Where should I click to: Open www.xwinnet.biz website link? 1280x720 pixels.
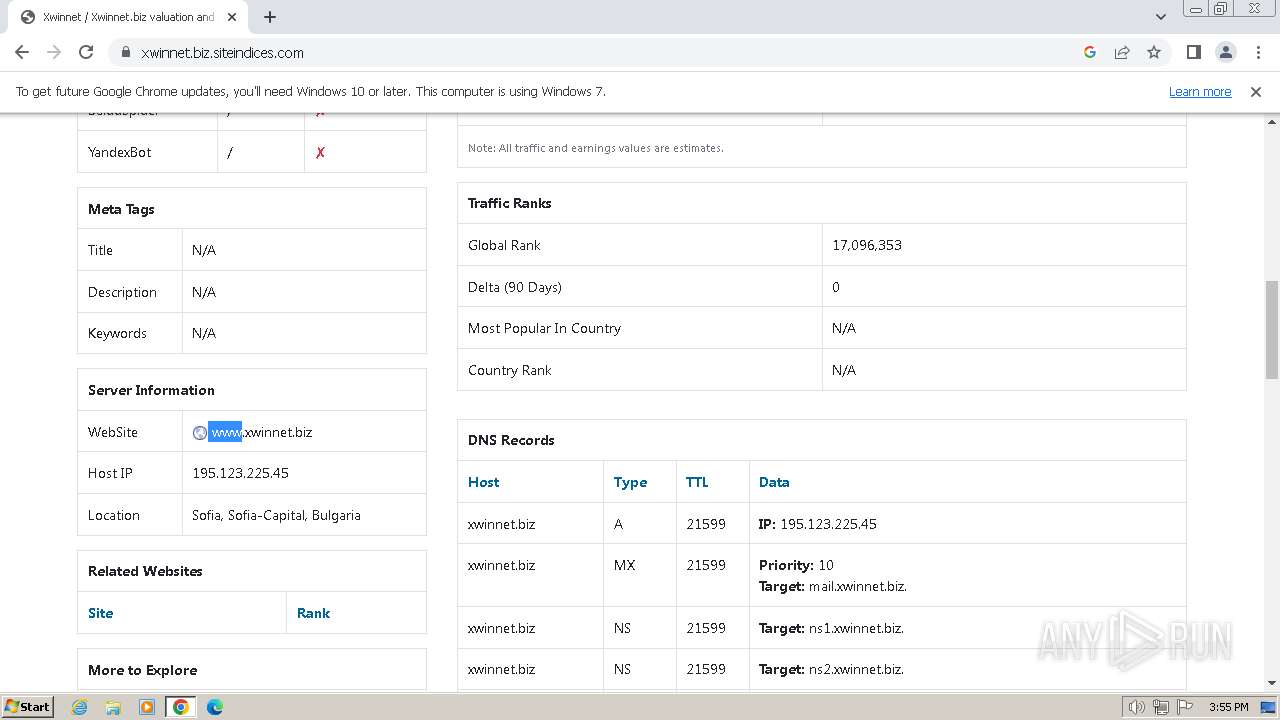tap(262, 432)
